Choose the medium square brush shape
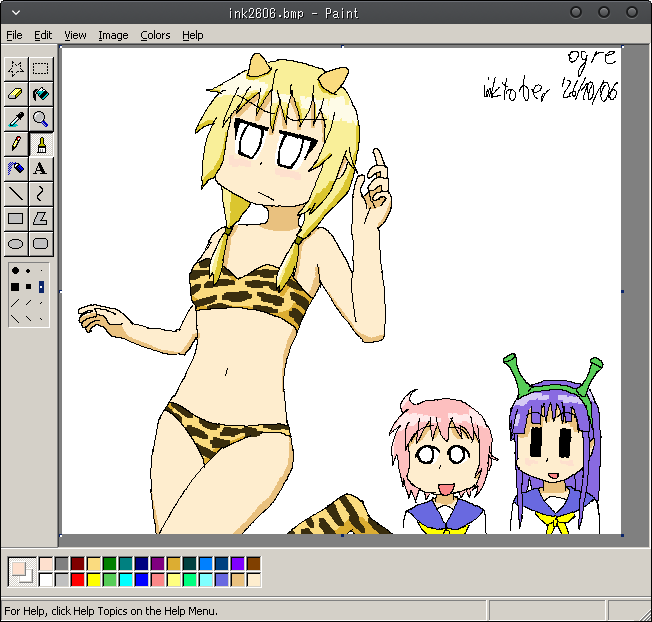This screenshot has width=652, height=622. (28, 287)
